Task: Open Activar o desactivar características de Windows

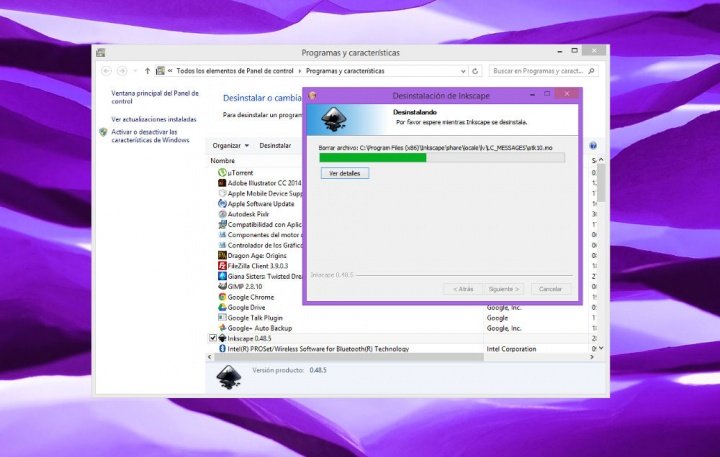Action: (x=150, y=136)
